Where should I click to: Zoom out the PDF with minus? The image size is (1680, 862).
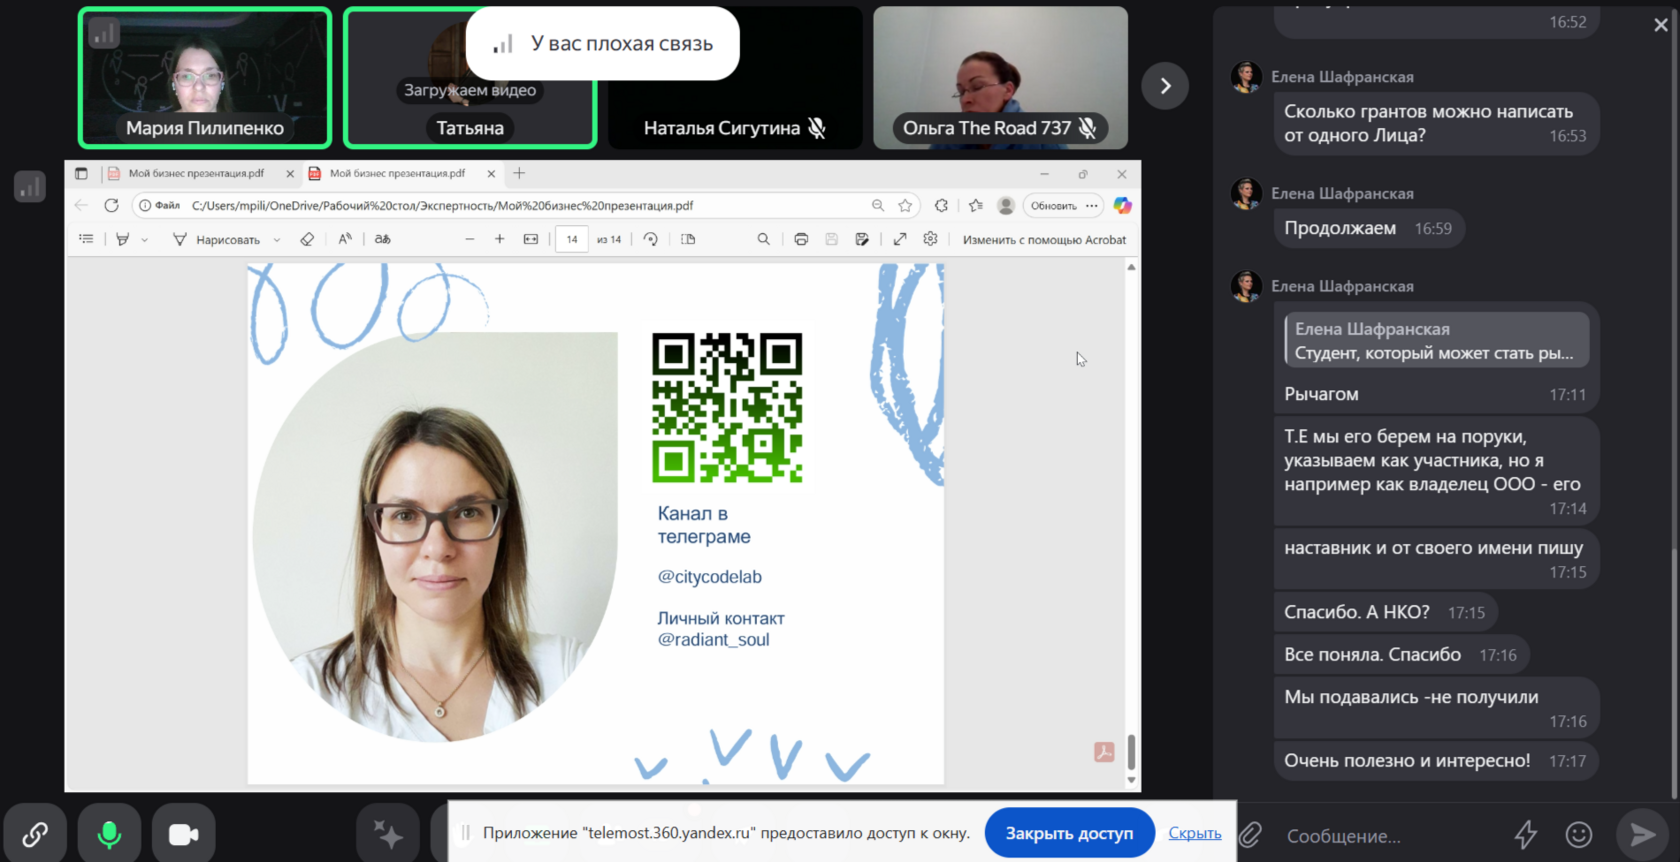pos(469,239)
